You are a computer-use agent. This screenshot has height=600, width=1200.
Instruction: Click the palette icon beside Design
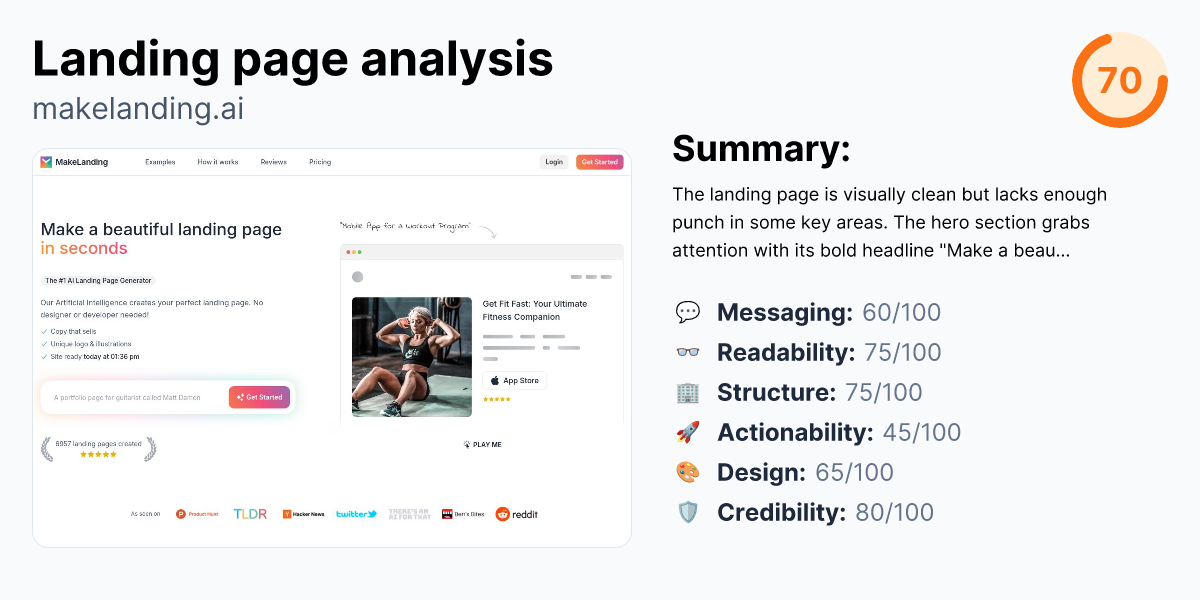688,472
